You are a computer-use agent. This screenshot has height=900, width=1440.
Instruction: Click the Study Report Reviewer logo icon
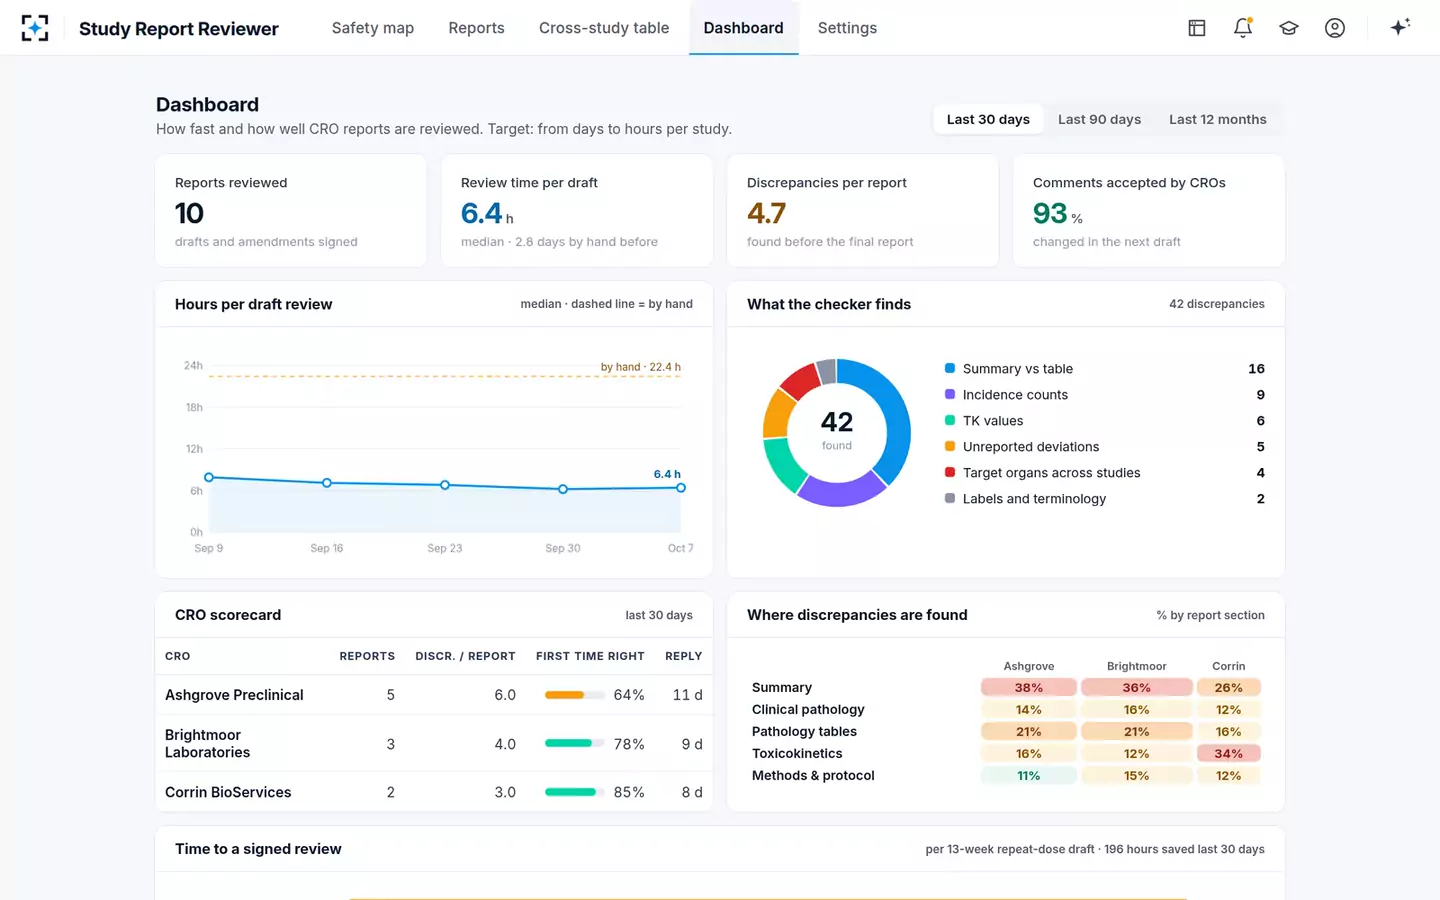35,28
